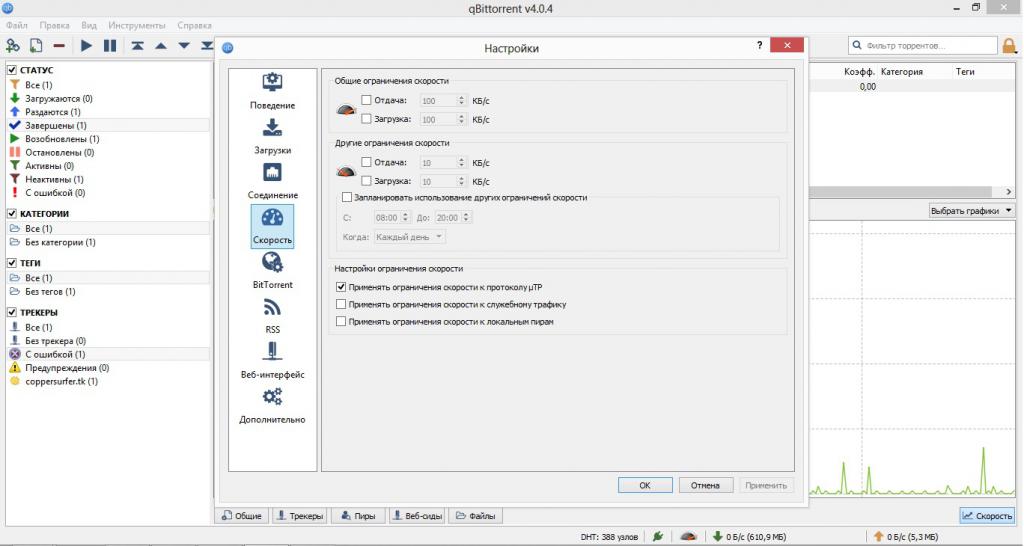This screenshot has width=1024, height=546.
Task: Click the end time 20:00 stepper
Action: click(x=466, y=217)
